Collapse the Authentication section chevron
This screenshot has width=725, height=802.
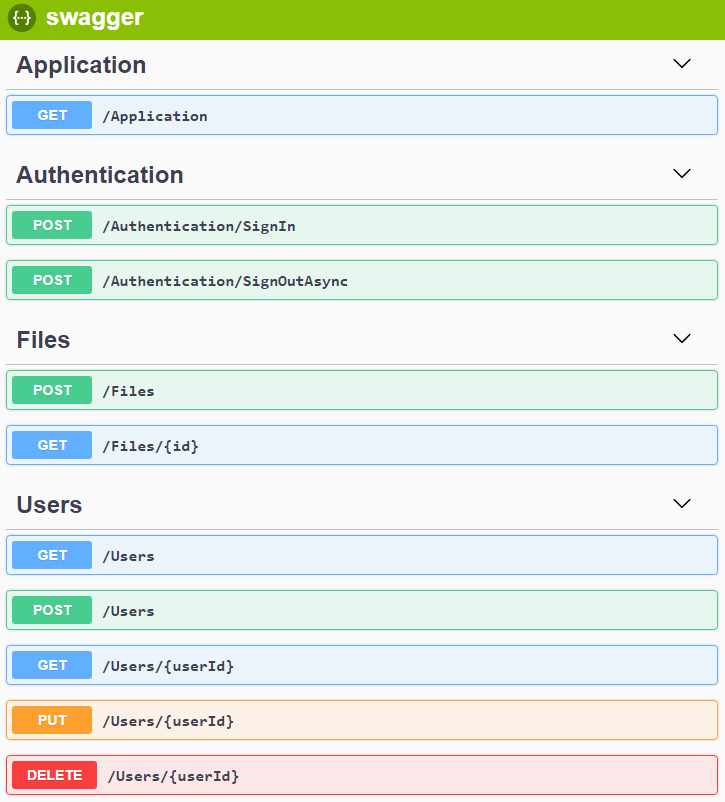(x=682, y=174)
